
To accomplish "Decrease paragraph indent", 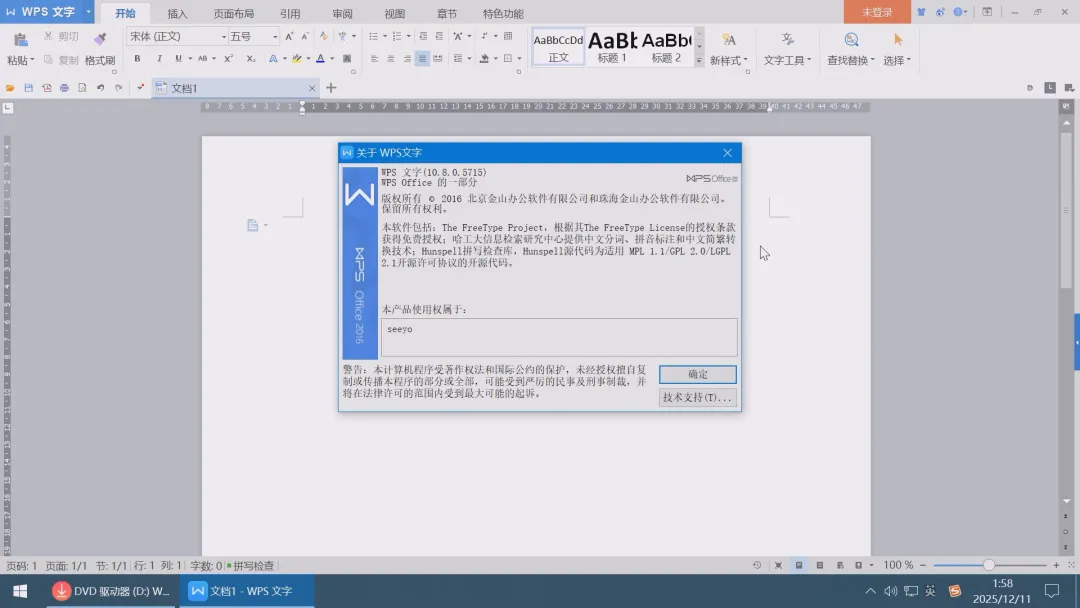I will point(423,36).
